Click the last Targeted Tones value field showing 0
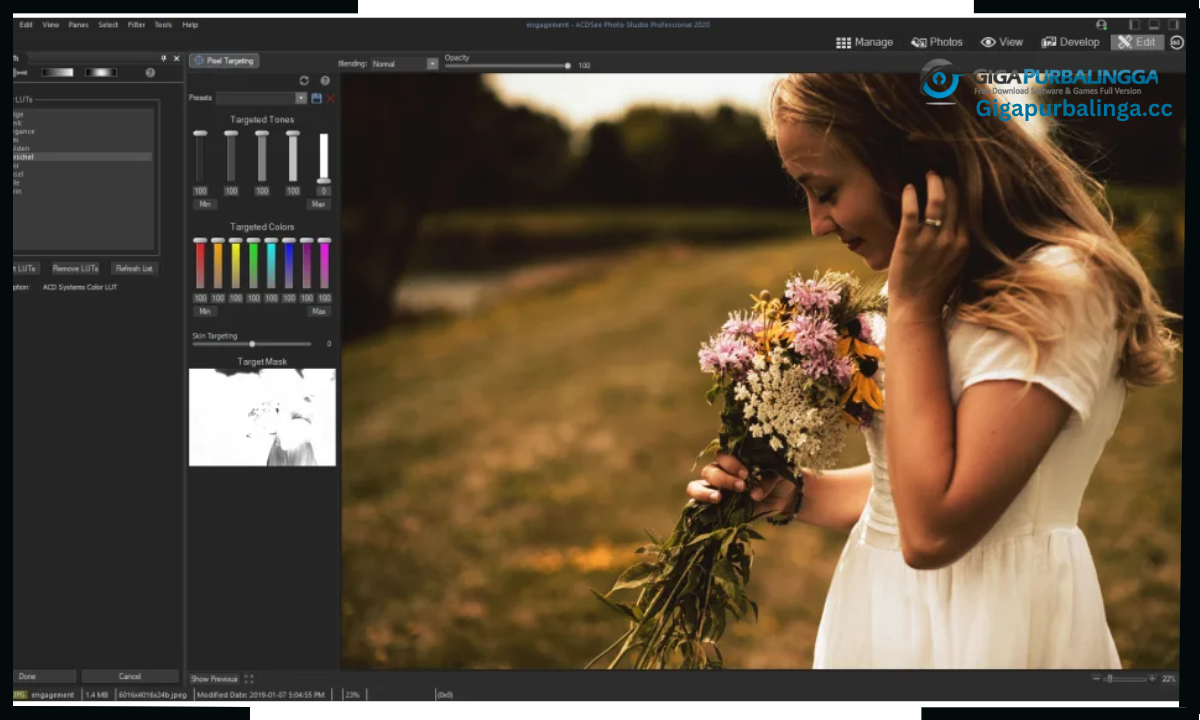This screenshot has width=1200, height=720. point(323,191)
